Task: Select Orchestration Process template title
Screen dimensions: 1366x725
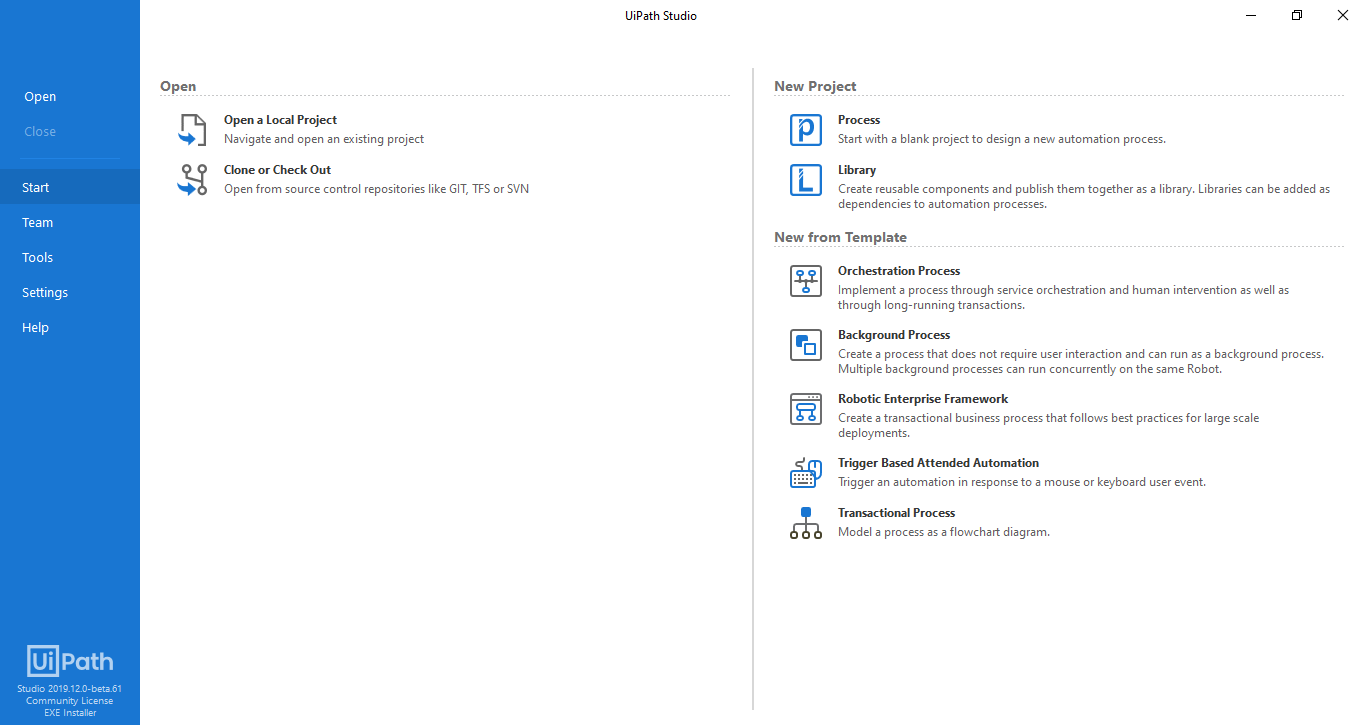Action: click(x=899, y=271)
